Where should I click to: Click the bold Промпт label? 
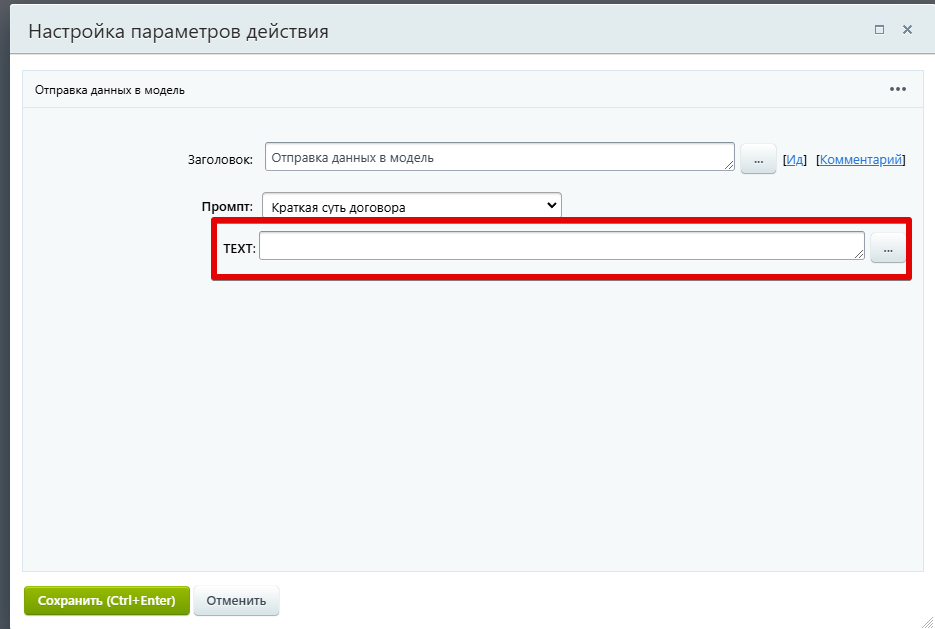[x=228, y=207]
